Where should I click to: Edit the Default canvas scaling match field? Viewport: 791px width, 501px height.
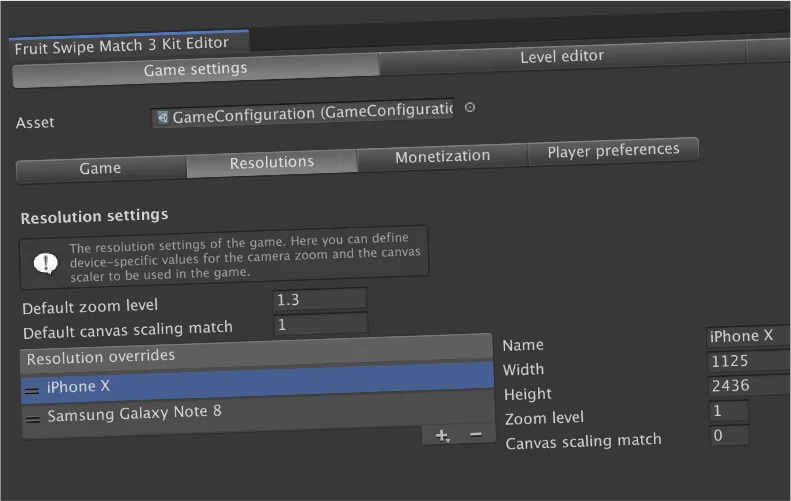point(320,324)
